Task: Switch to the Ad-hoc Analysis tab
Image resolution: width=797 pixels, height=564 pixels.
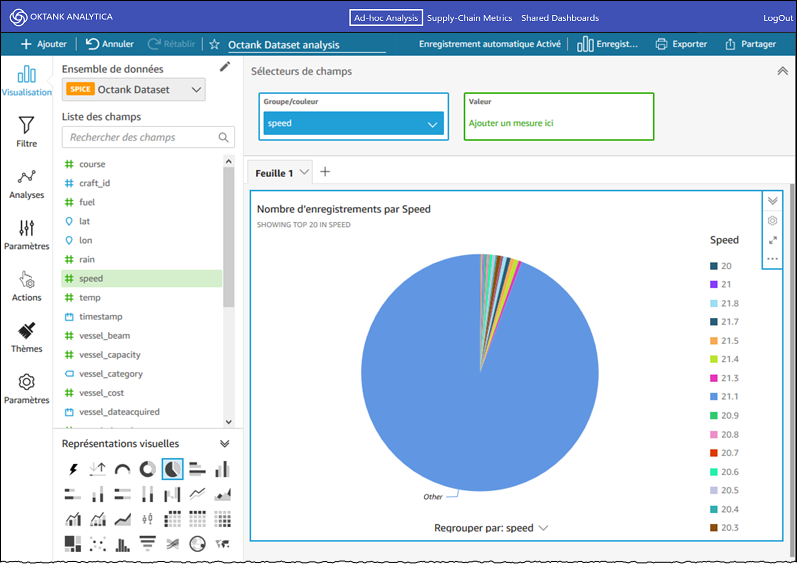Action: pyautogui.click(x=386, y=18)
